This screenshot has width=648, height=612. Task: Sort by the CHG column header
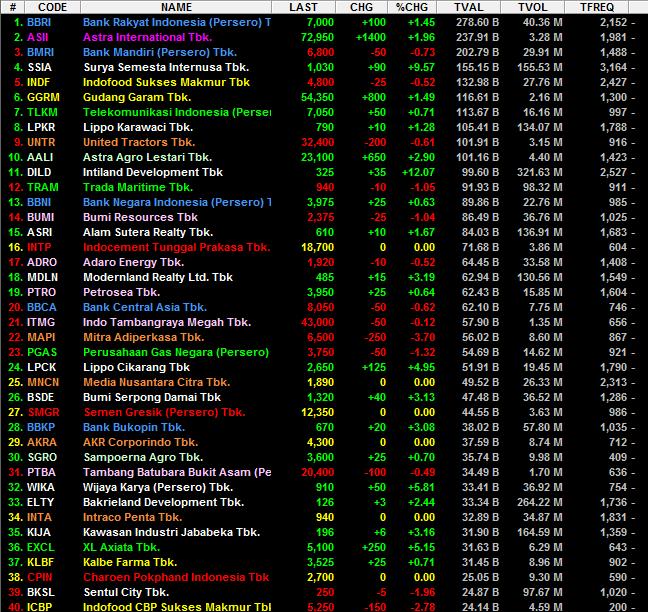tap(361, 7)
